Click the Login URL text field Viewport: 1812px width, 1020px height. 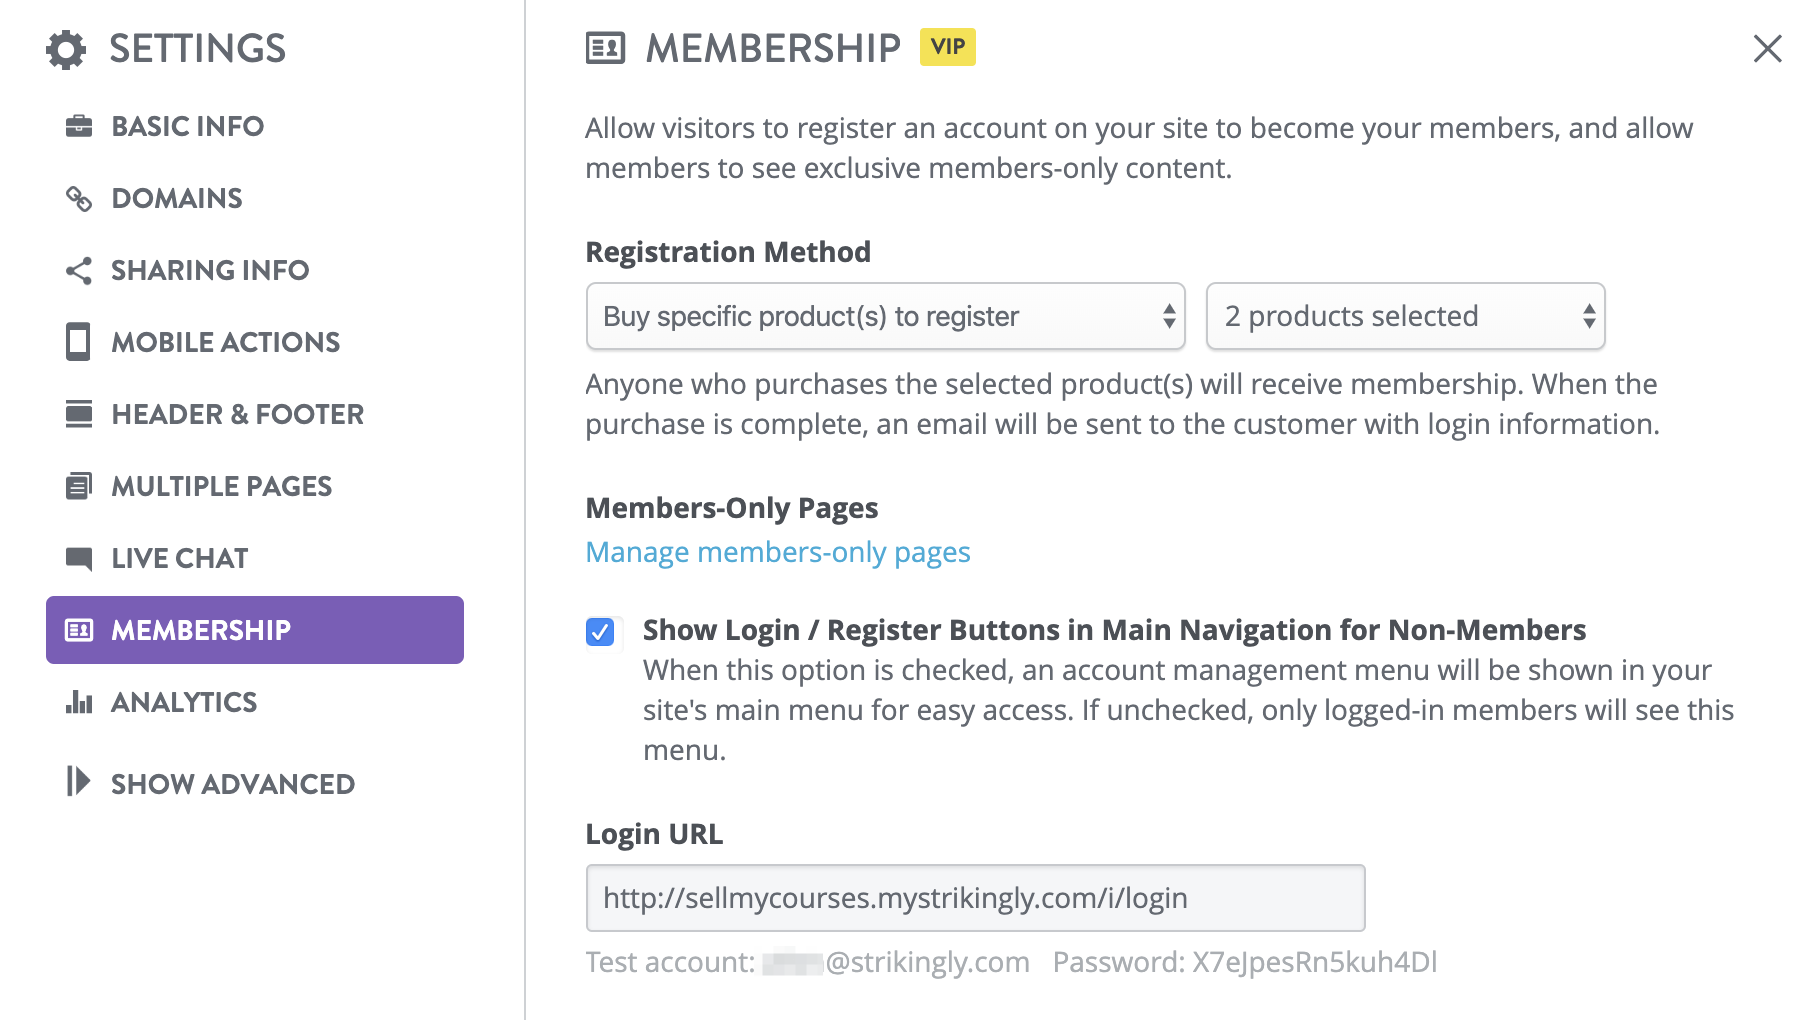click(x=975, y=898)
